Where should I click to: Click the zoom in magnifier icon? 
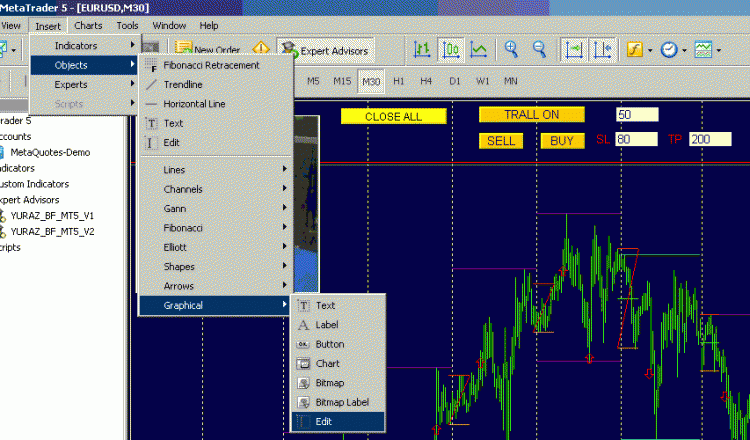[511, 49]
